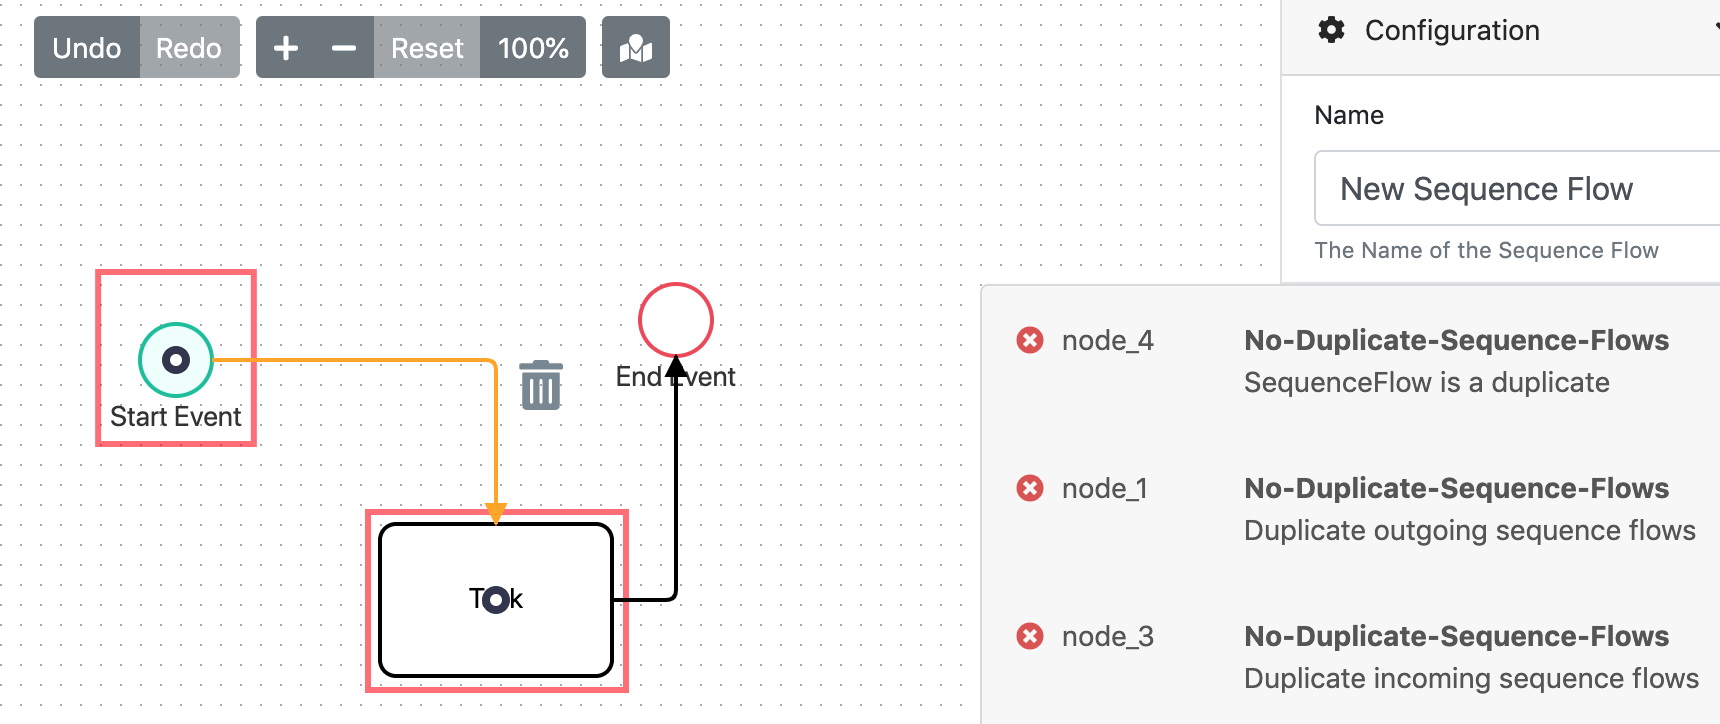Click the red error icon beside node_4
Viewport: 1720px width, 724px height.
[x=1029, y=340]
